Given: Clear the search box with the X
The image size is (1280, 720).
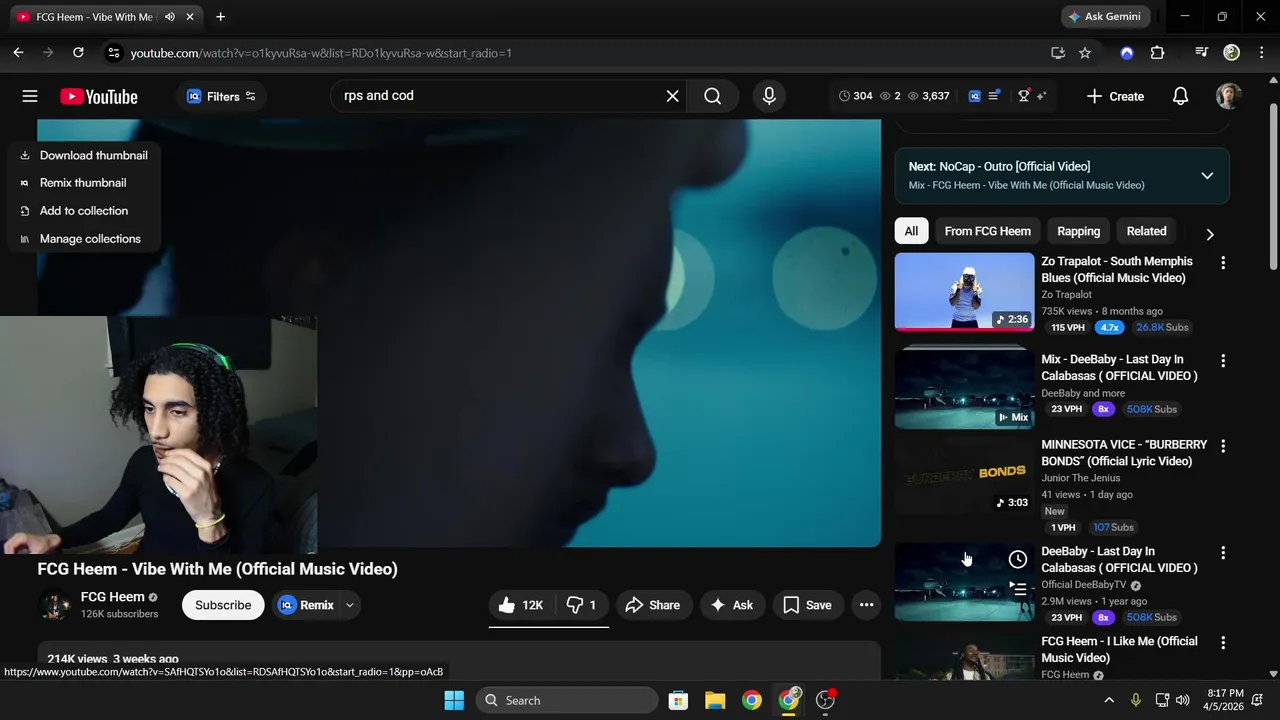Looking at the screenshot, I should coord(672,96).
